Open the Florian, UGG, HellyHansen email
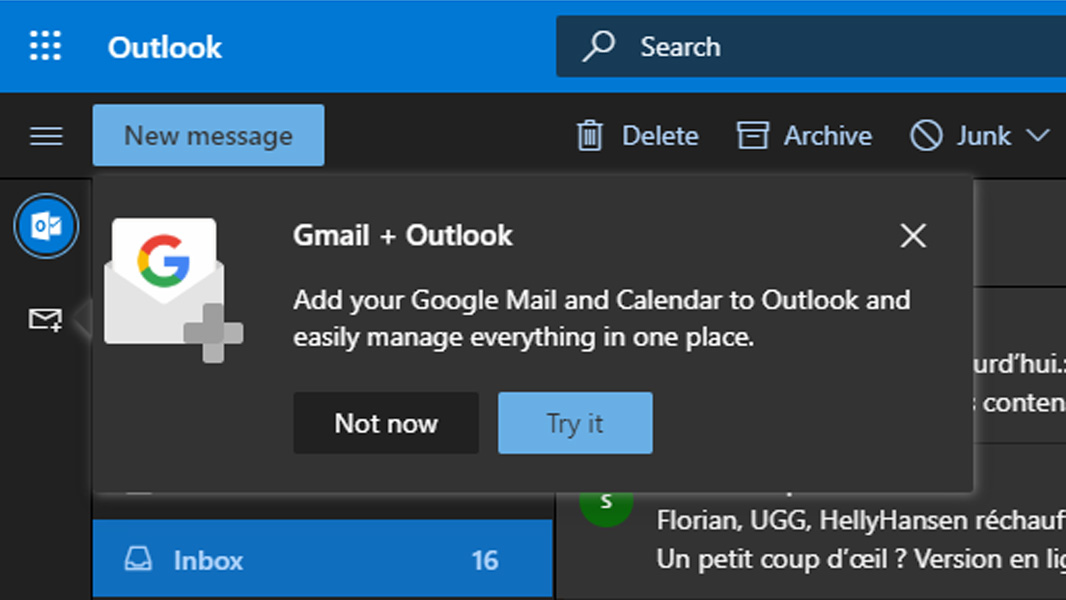1066x600 pixels. tap(860, 540)
